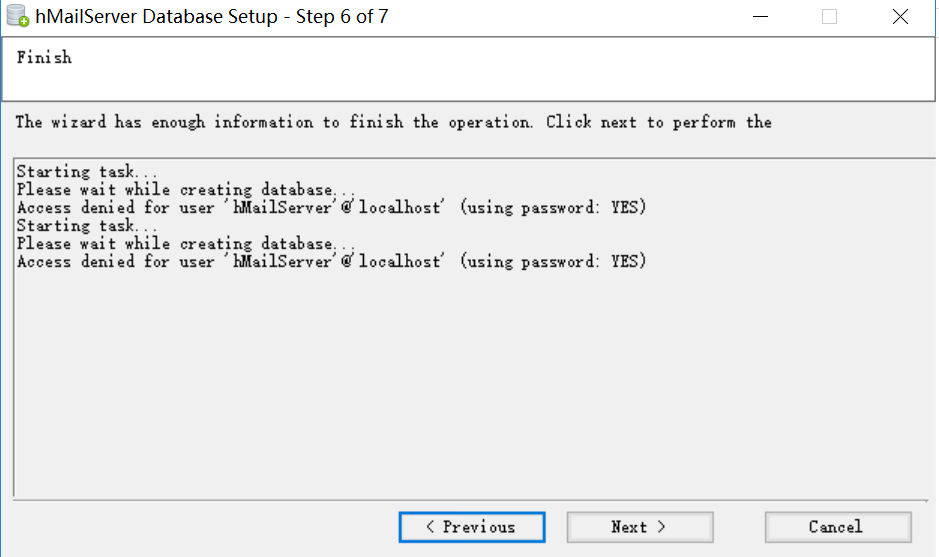939x557 pixels.
Task: Select the first 'Please wait while creating database' line
Action: coord(186,190)
